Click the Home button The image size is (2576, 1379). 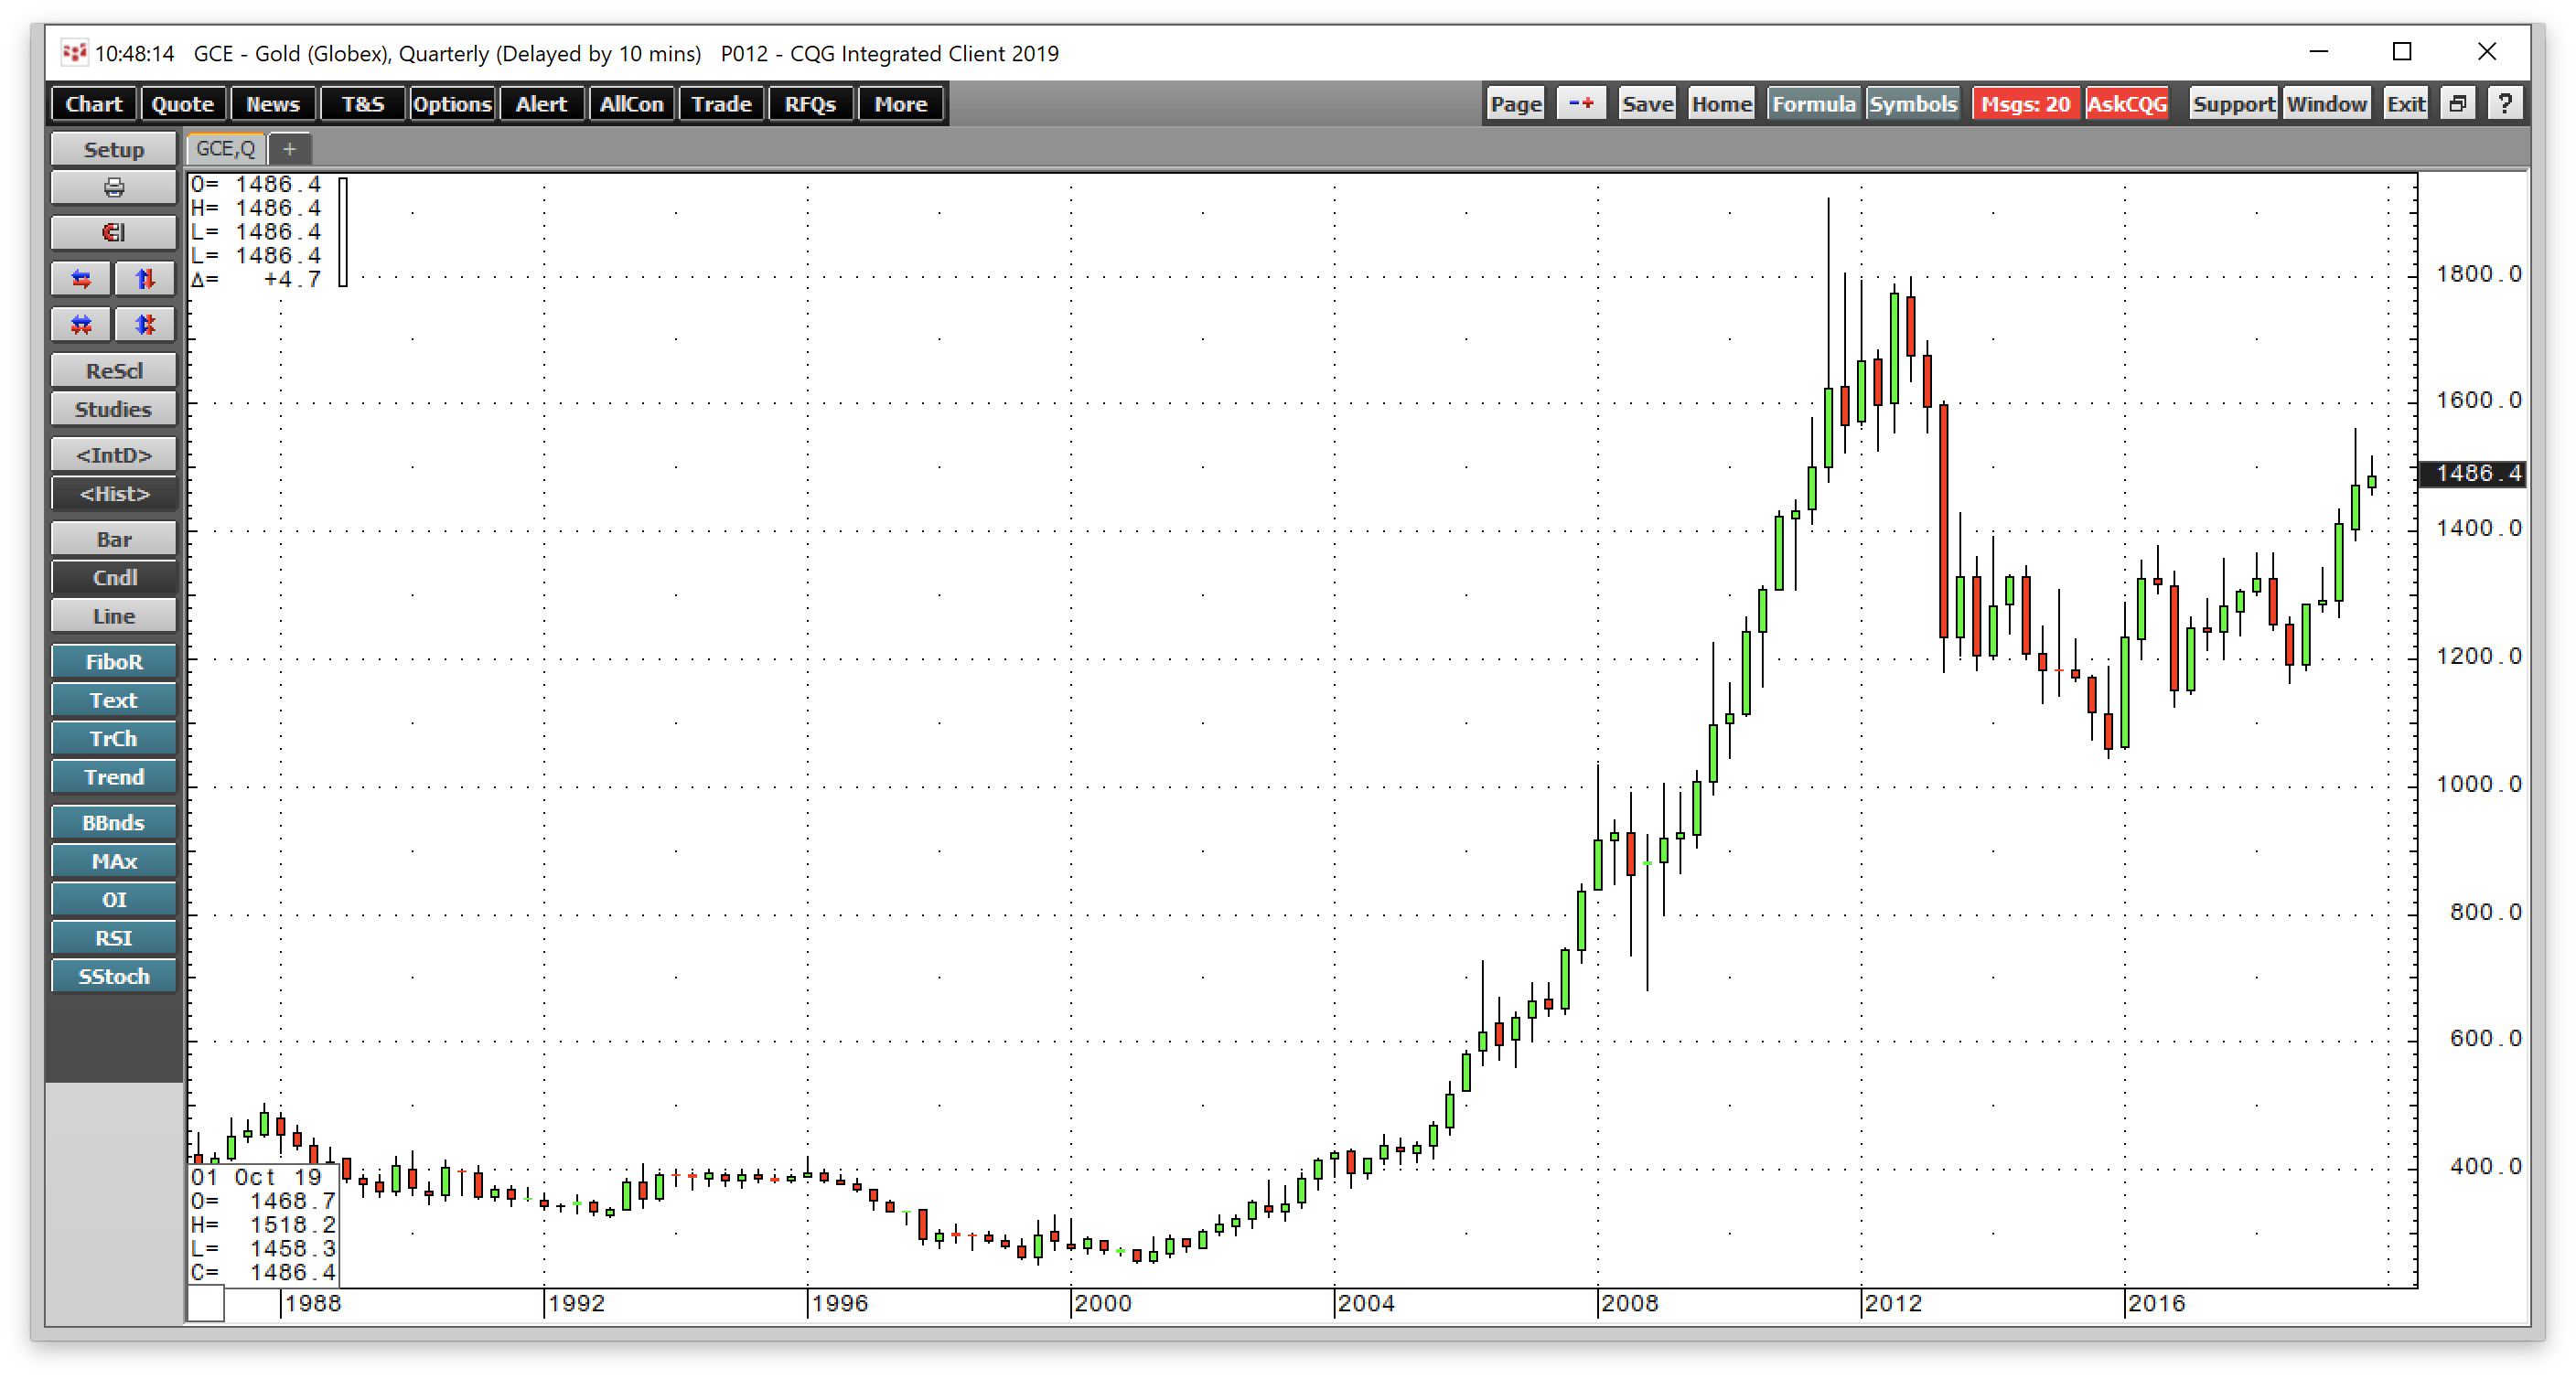[1721, 104]
